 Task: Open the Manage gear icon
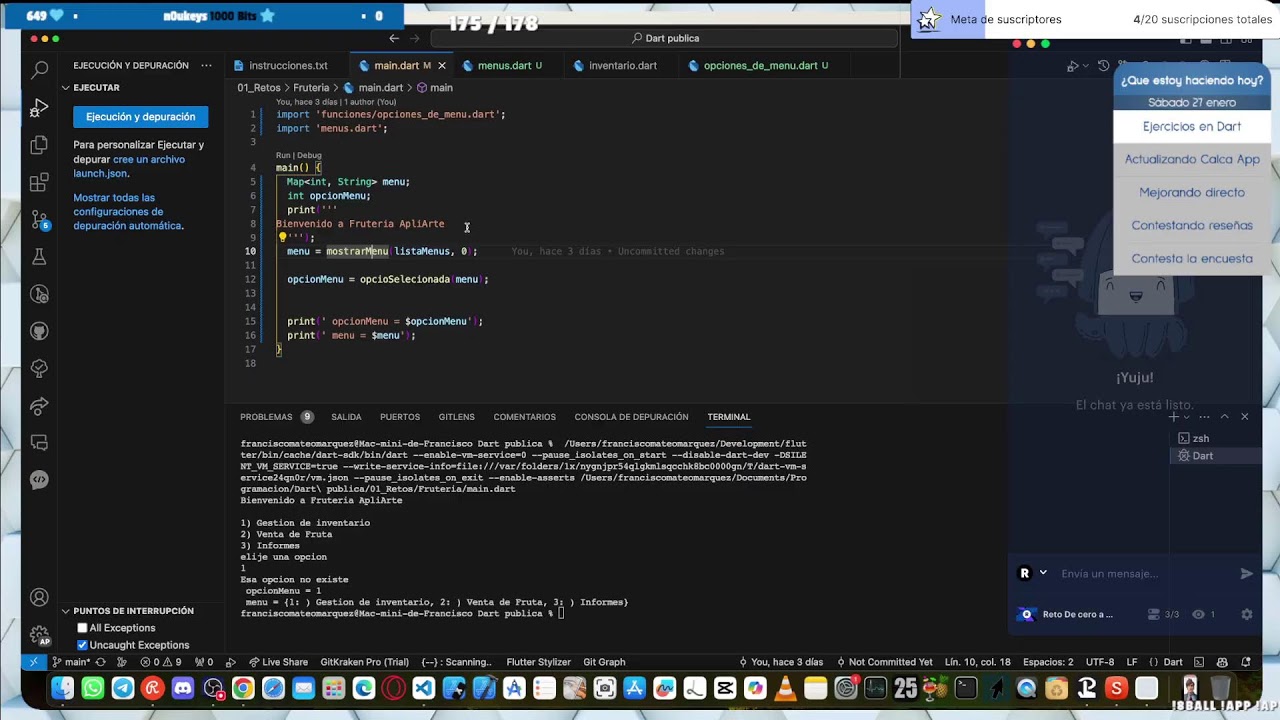click(40, 635)
